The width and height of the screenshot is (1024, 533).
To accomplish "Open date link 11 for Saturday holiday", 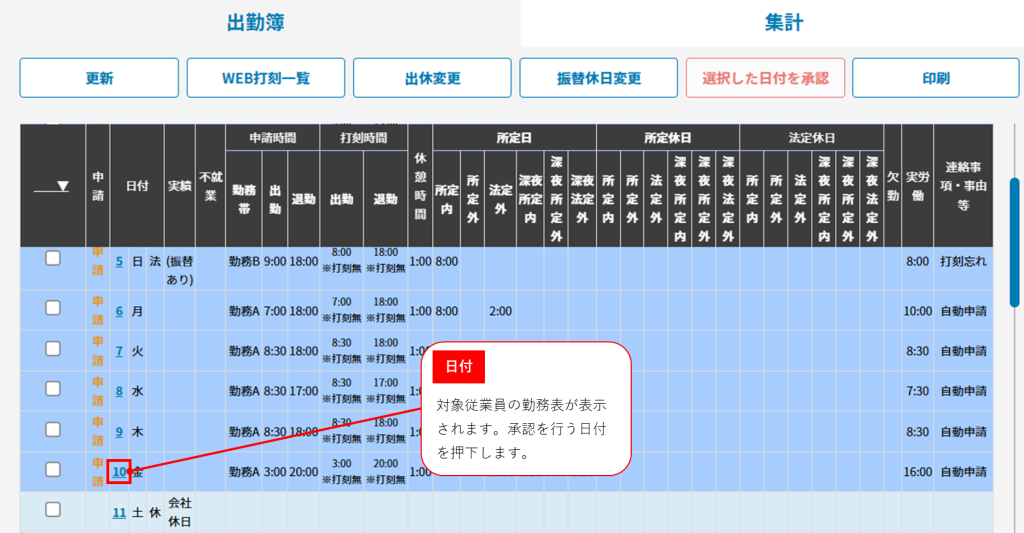I will (119, 513).
